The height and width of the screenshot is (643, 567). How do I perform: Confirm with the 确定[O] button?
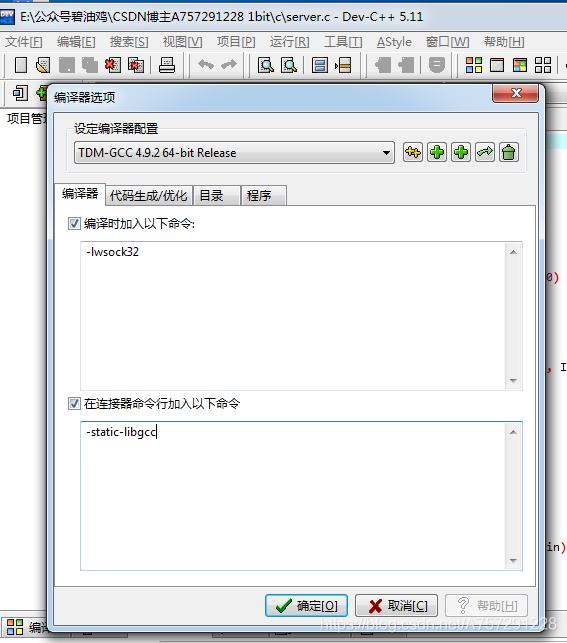(x=306, y=606)
